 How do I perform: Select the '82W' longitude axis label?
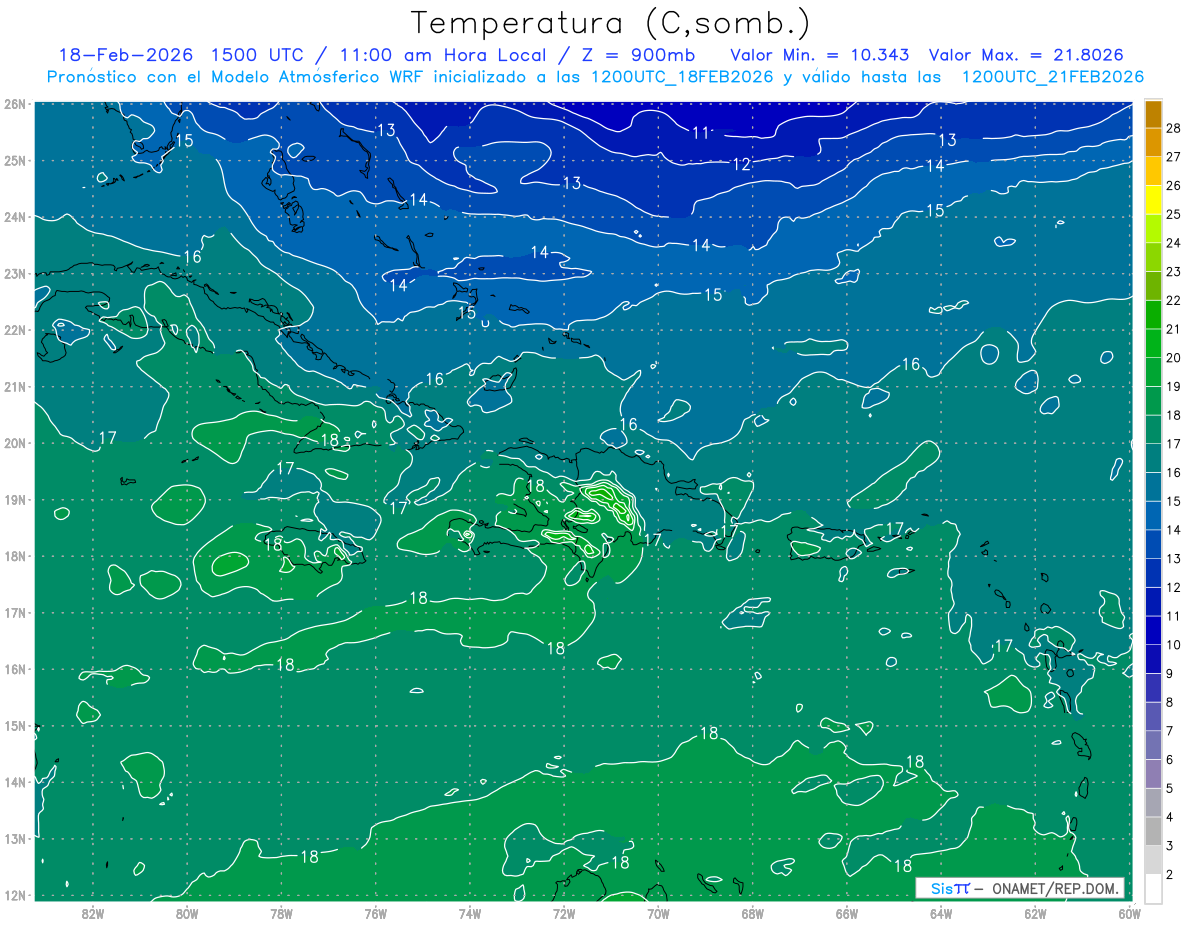coord(93,913)
